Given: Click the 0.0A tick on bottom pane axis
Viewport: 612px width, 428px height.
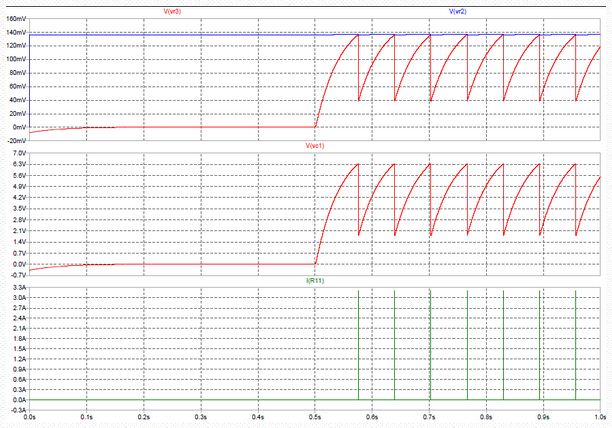Looking at the screenshot, I should click(x=17, y=399).
